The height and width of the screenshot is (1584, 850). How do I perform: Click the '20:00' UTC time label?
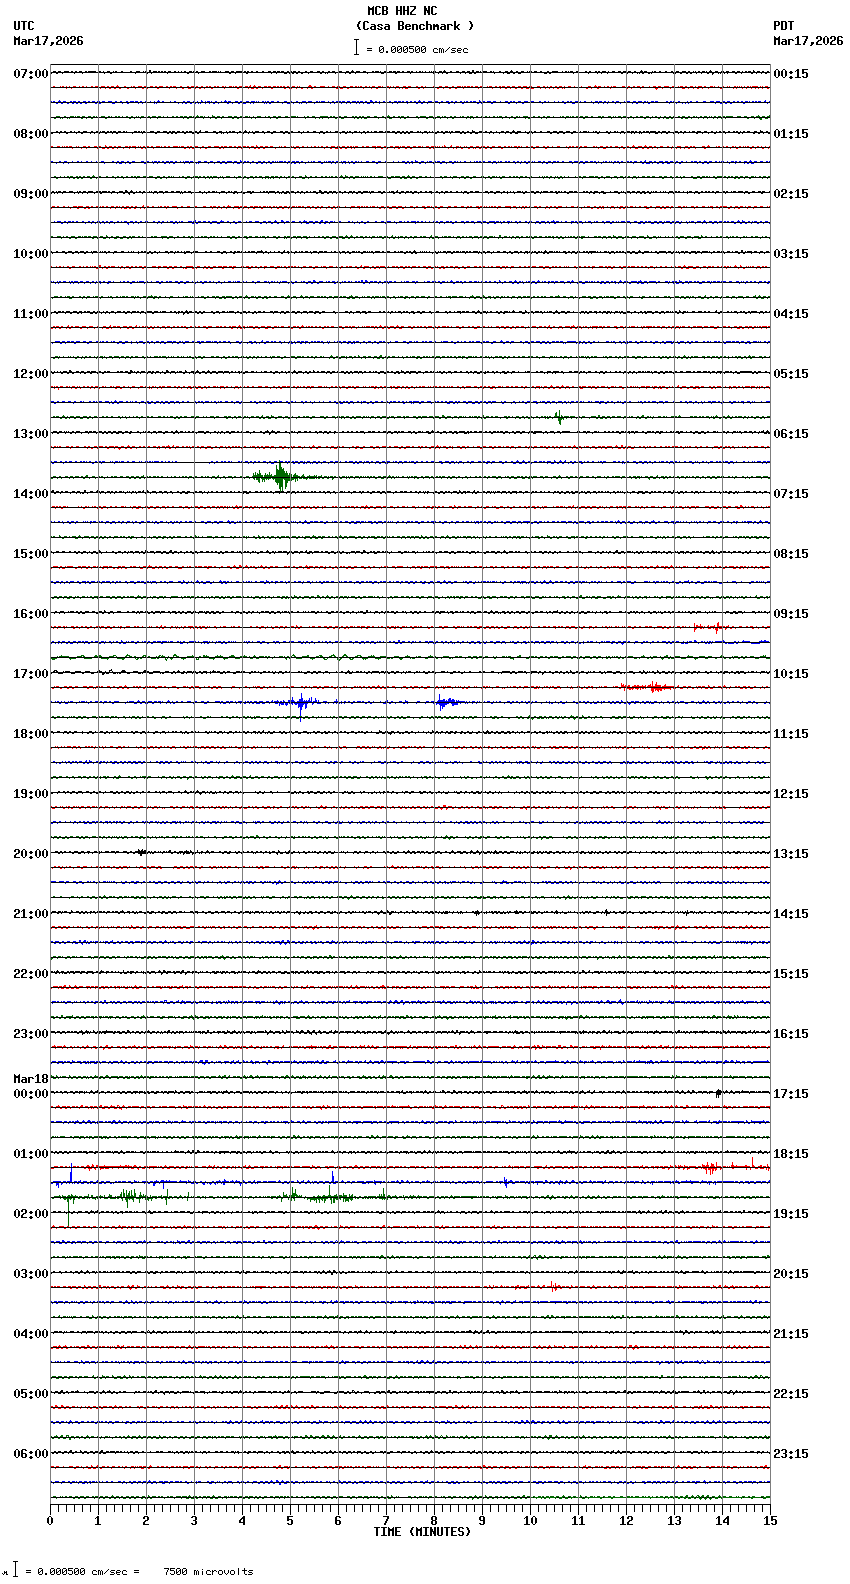point(31,854)
